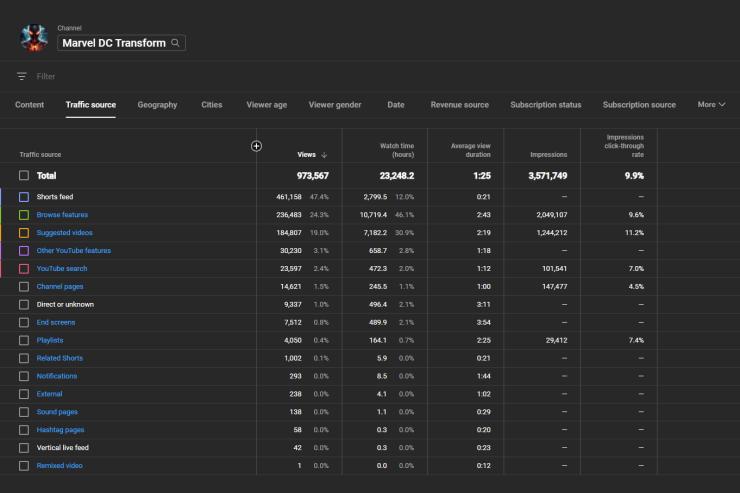Open the Marvel DC Transform channel selector
Viewport: 740px width, 493px height.
point(121,43)
